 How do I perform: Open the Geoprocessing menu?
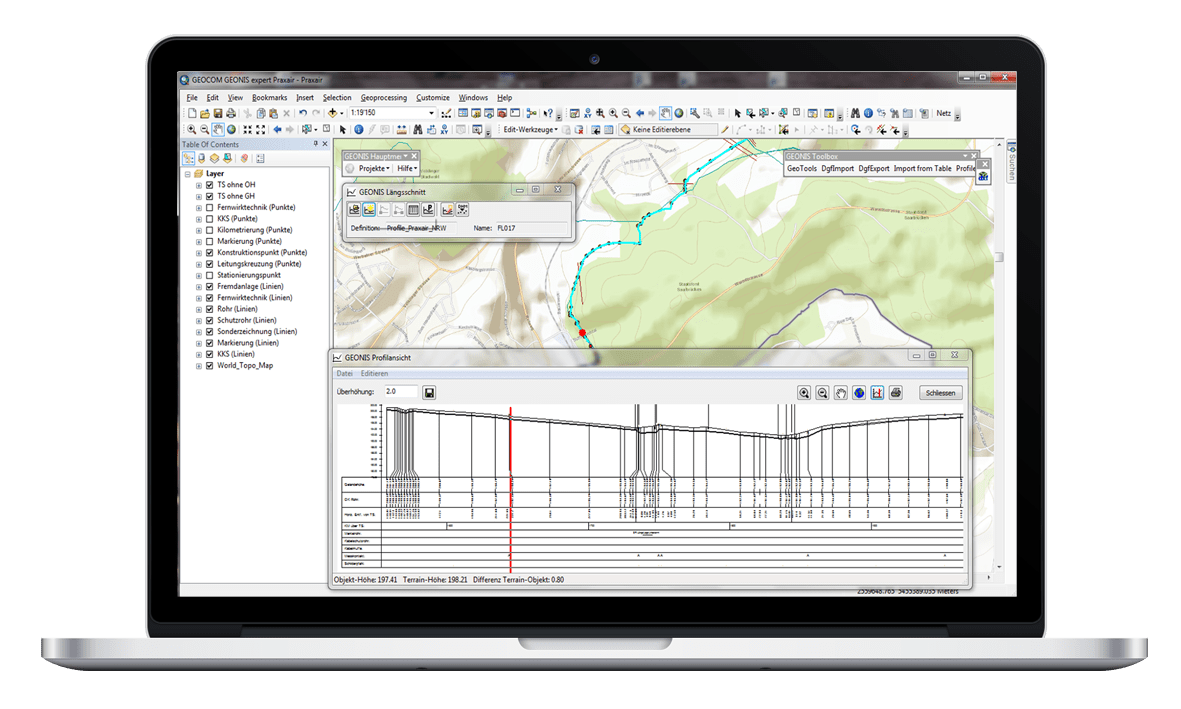click(383, 97)
